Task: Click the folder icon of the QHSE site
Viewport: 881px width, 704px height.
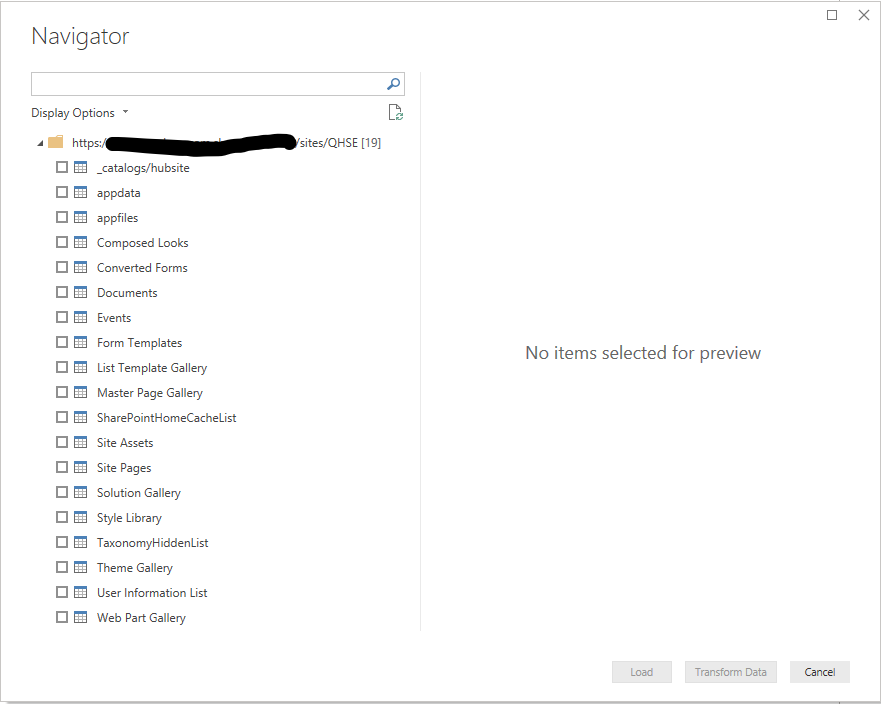Action: coord(56,142)
